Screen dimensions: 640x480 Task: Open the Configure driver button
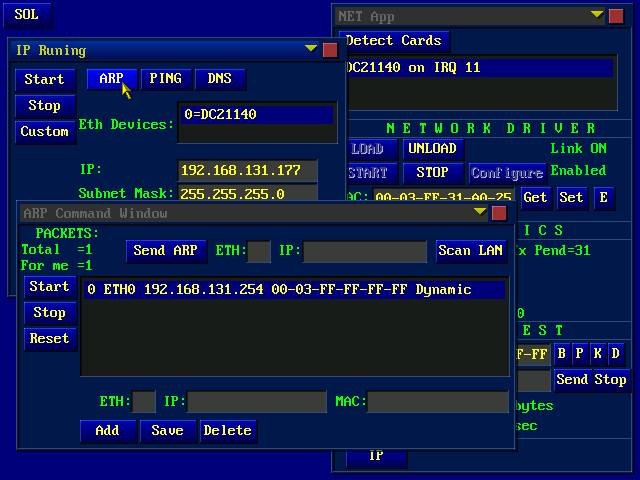(x=507, y=173)
